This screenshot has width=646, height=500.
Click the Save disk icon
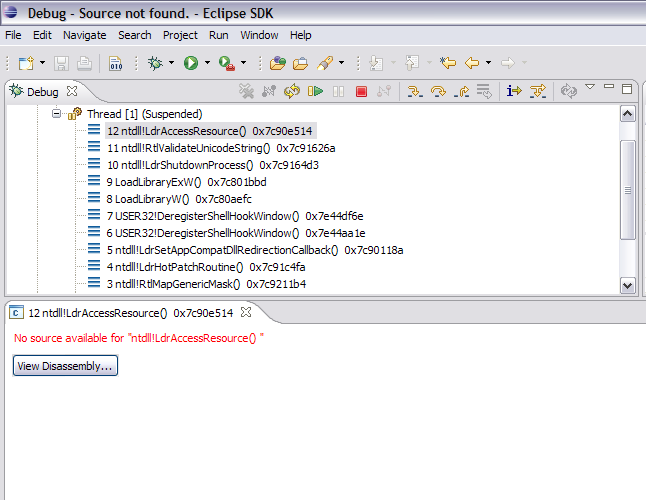click(x=61, y=63)
